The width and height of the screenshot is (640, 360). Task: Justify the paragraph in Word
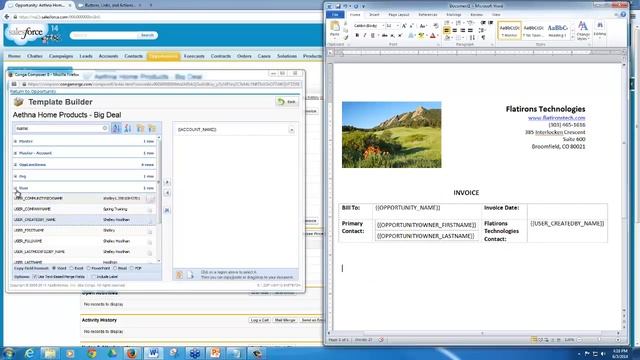pyautogui.click(x=470, y=30)
